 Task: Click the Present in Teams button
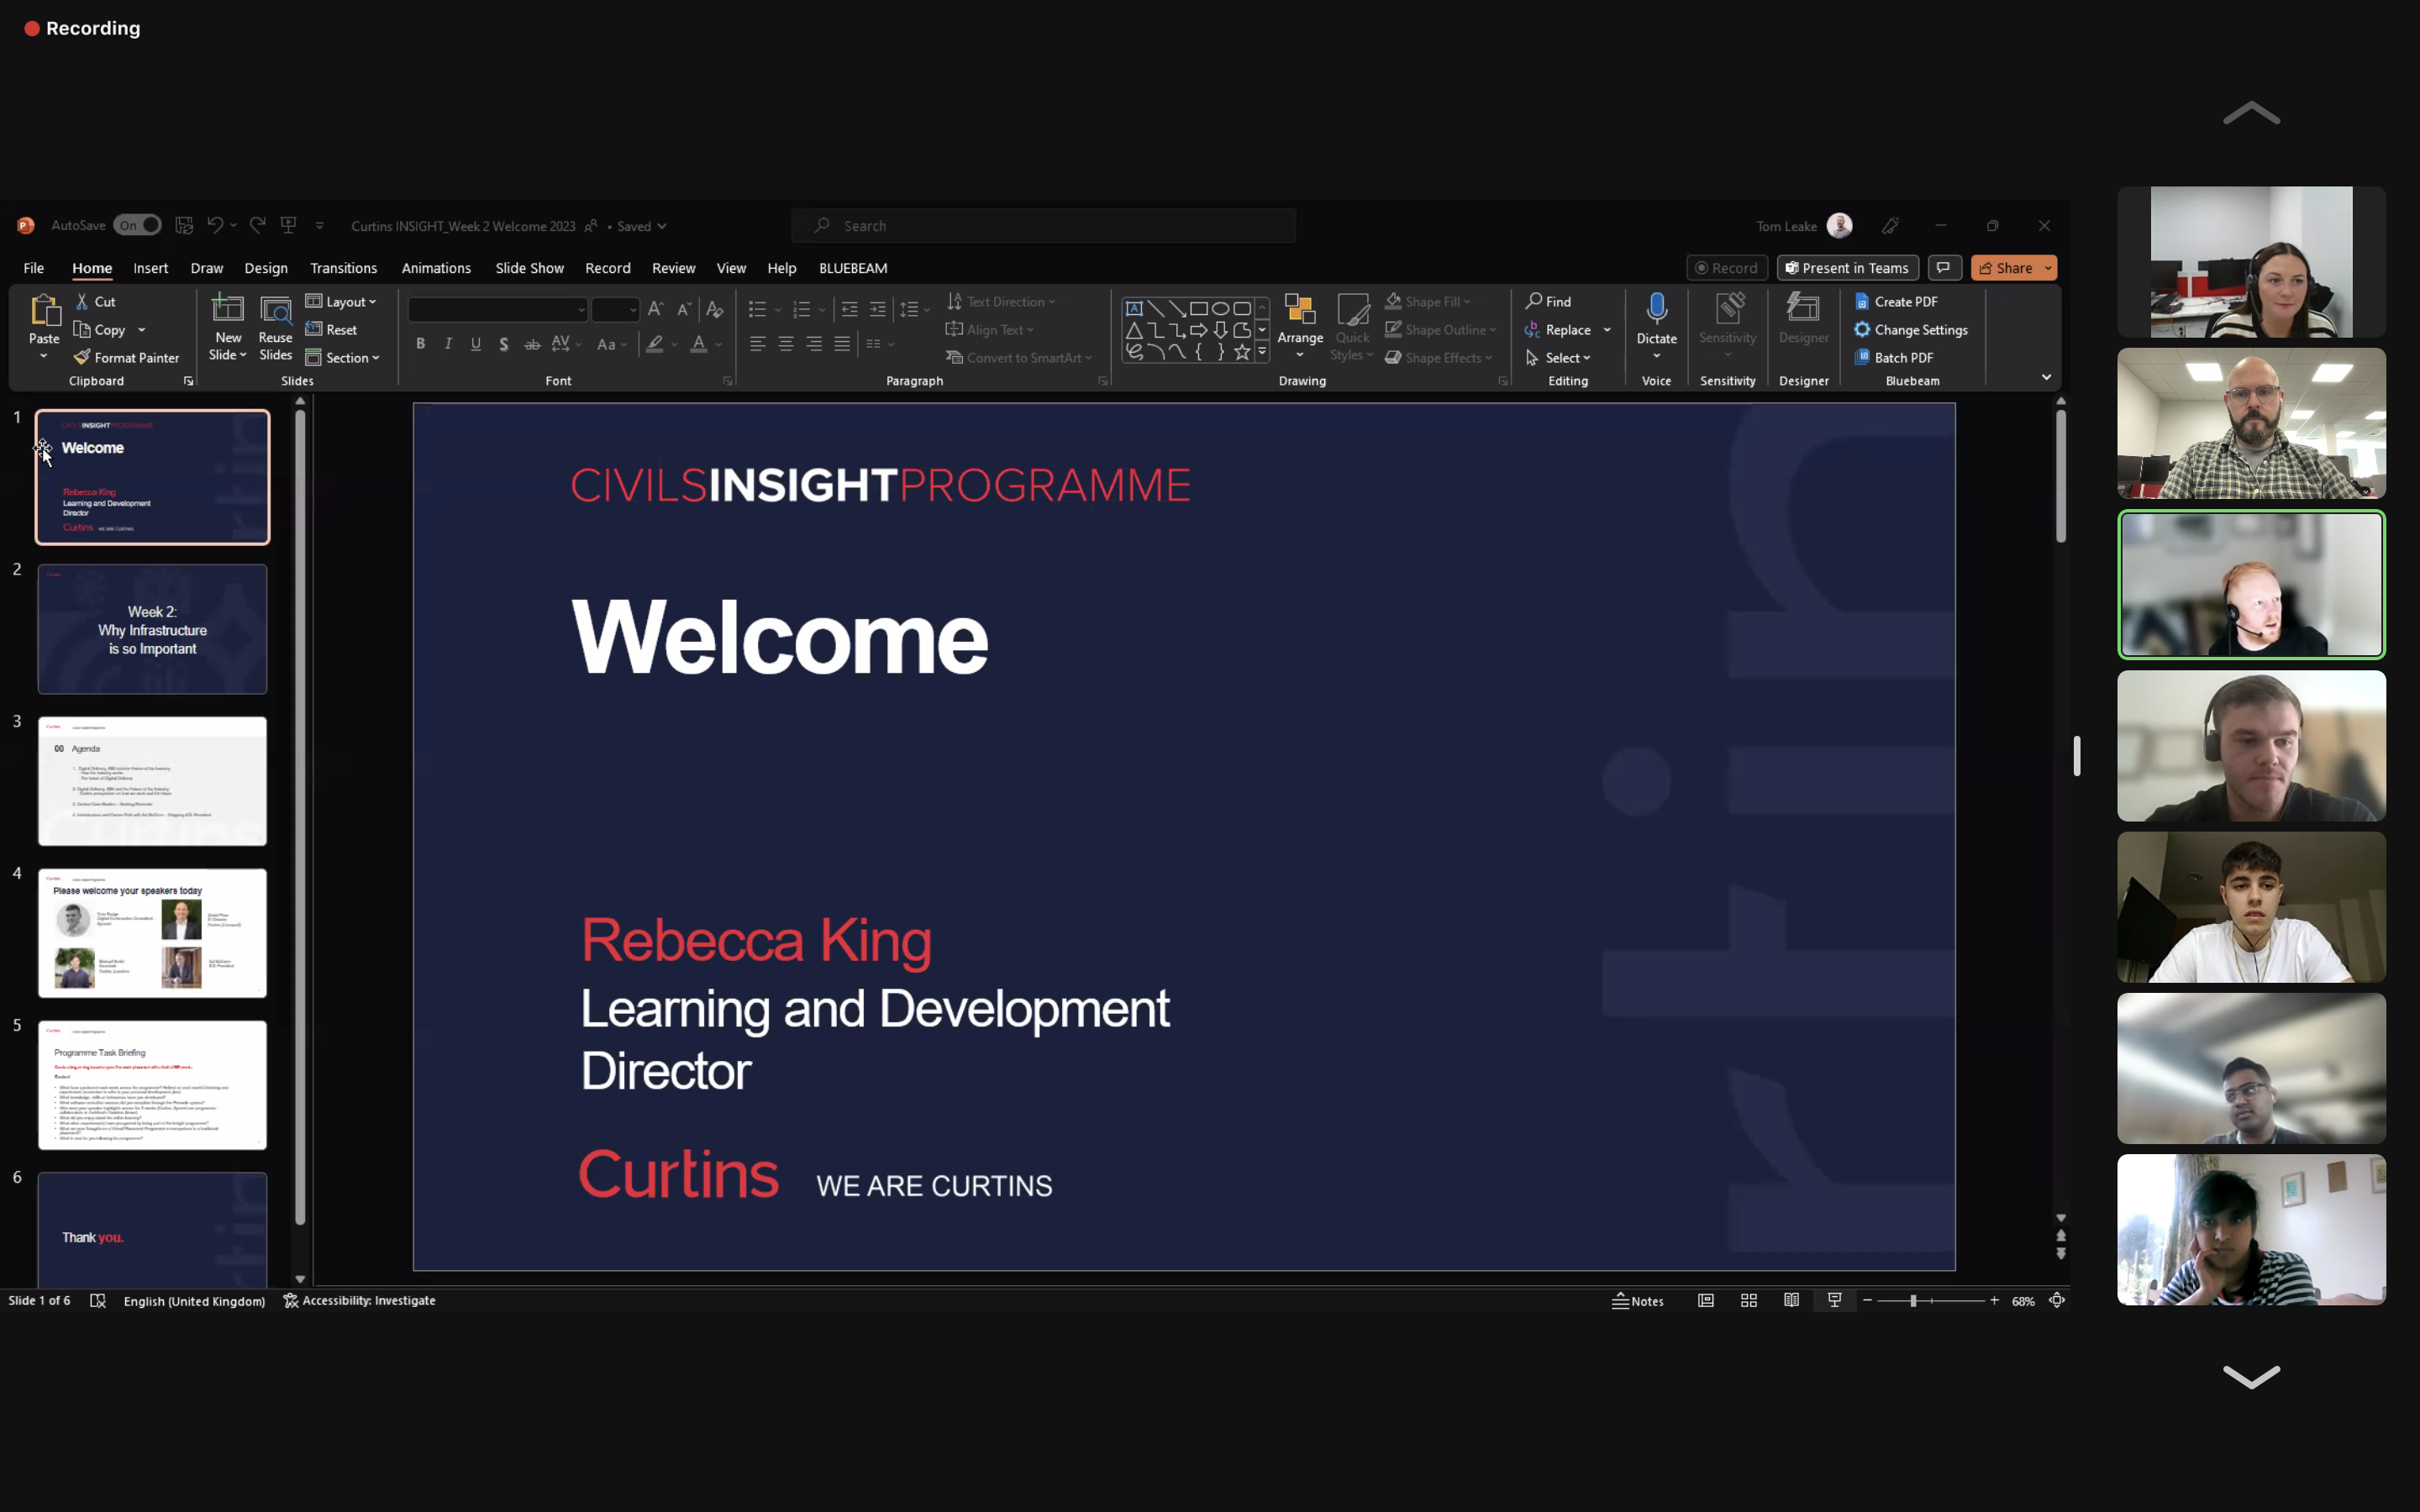click(x=1846, y=268)
